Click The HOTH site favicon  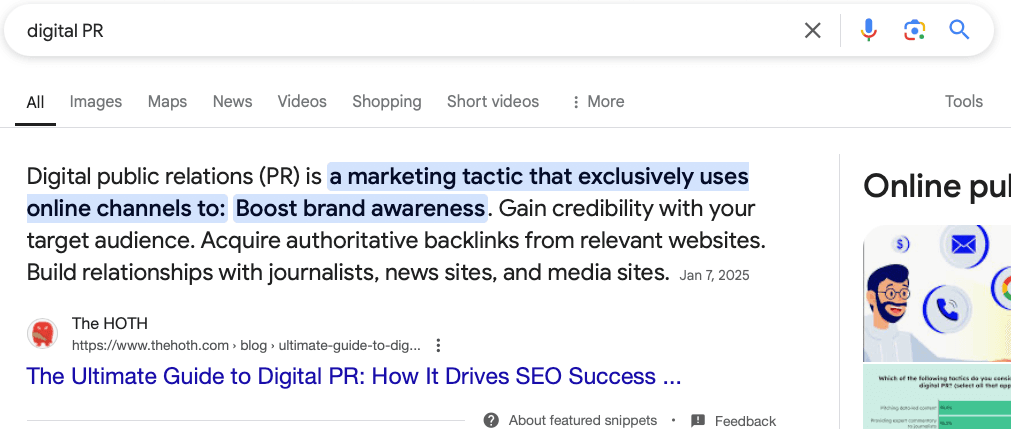(x=42, y=333)
